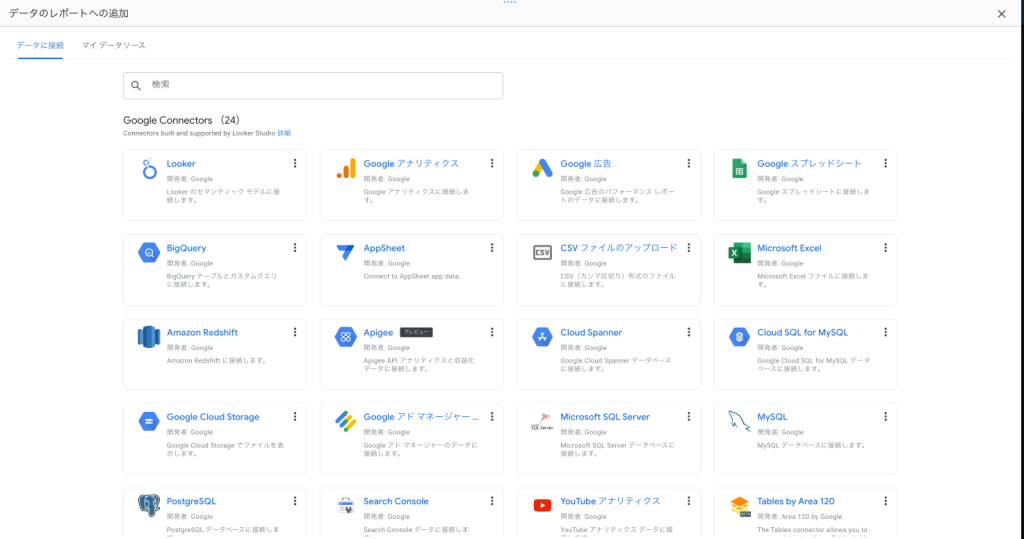Click the Search Console icon
The width and height of the screenshot is (1024, 539).
345,505
